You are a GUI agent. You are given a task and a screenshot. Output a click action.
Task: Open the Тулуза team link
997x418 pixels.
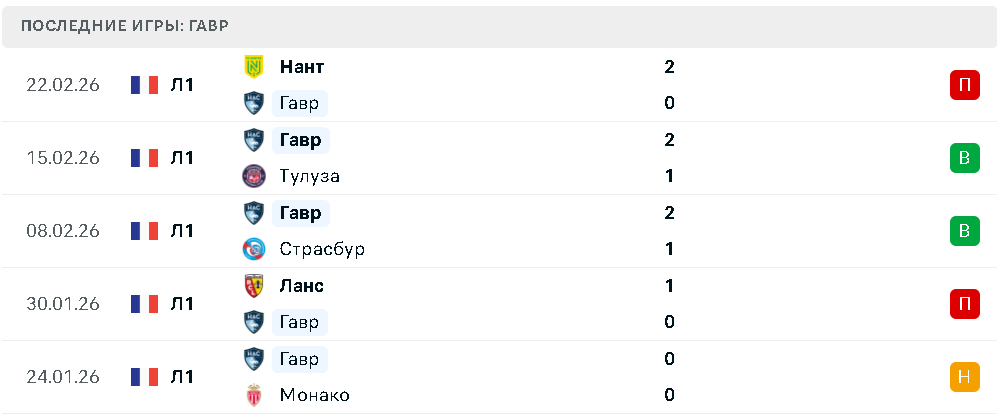[310, 176]
